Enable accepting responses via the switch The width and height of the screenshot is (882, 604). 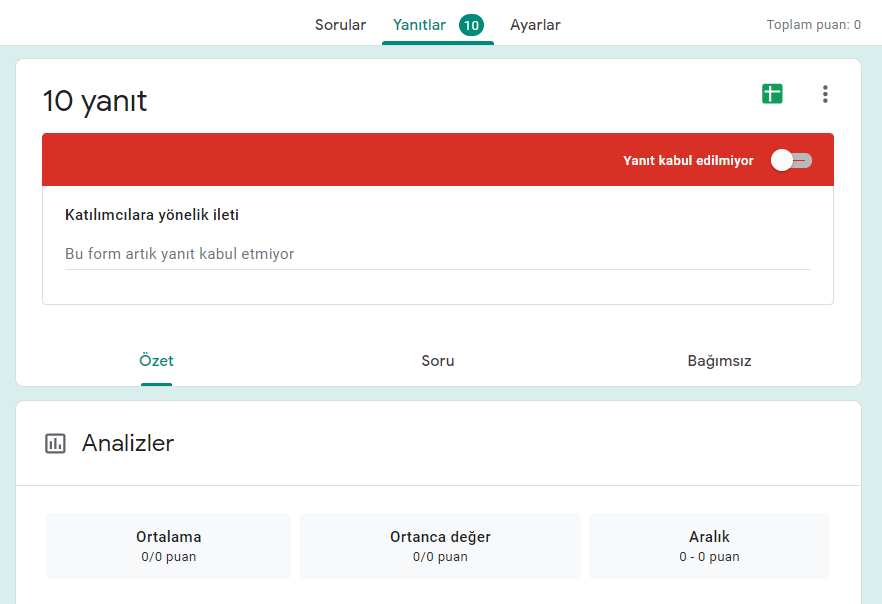pyautogui.click(x=790, y=160)
